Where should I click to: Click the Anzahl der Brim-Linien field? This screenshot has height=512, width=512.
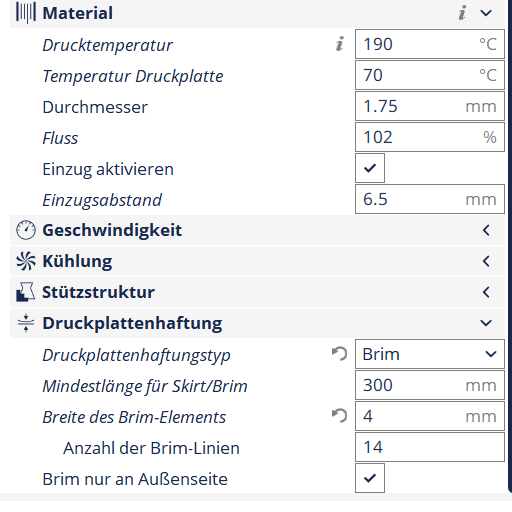pyautogui.click(x=430, y=447)
